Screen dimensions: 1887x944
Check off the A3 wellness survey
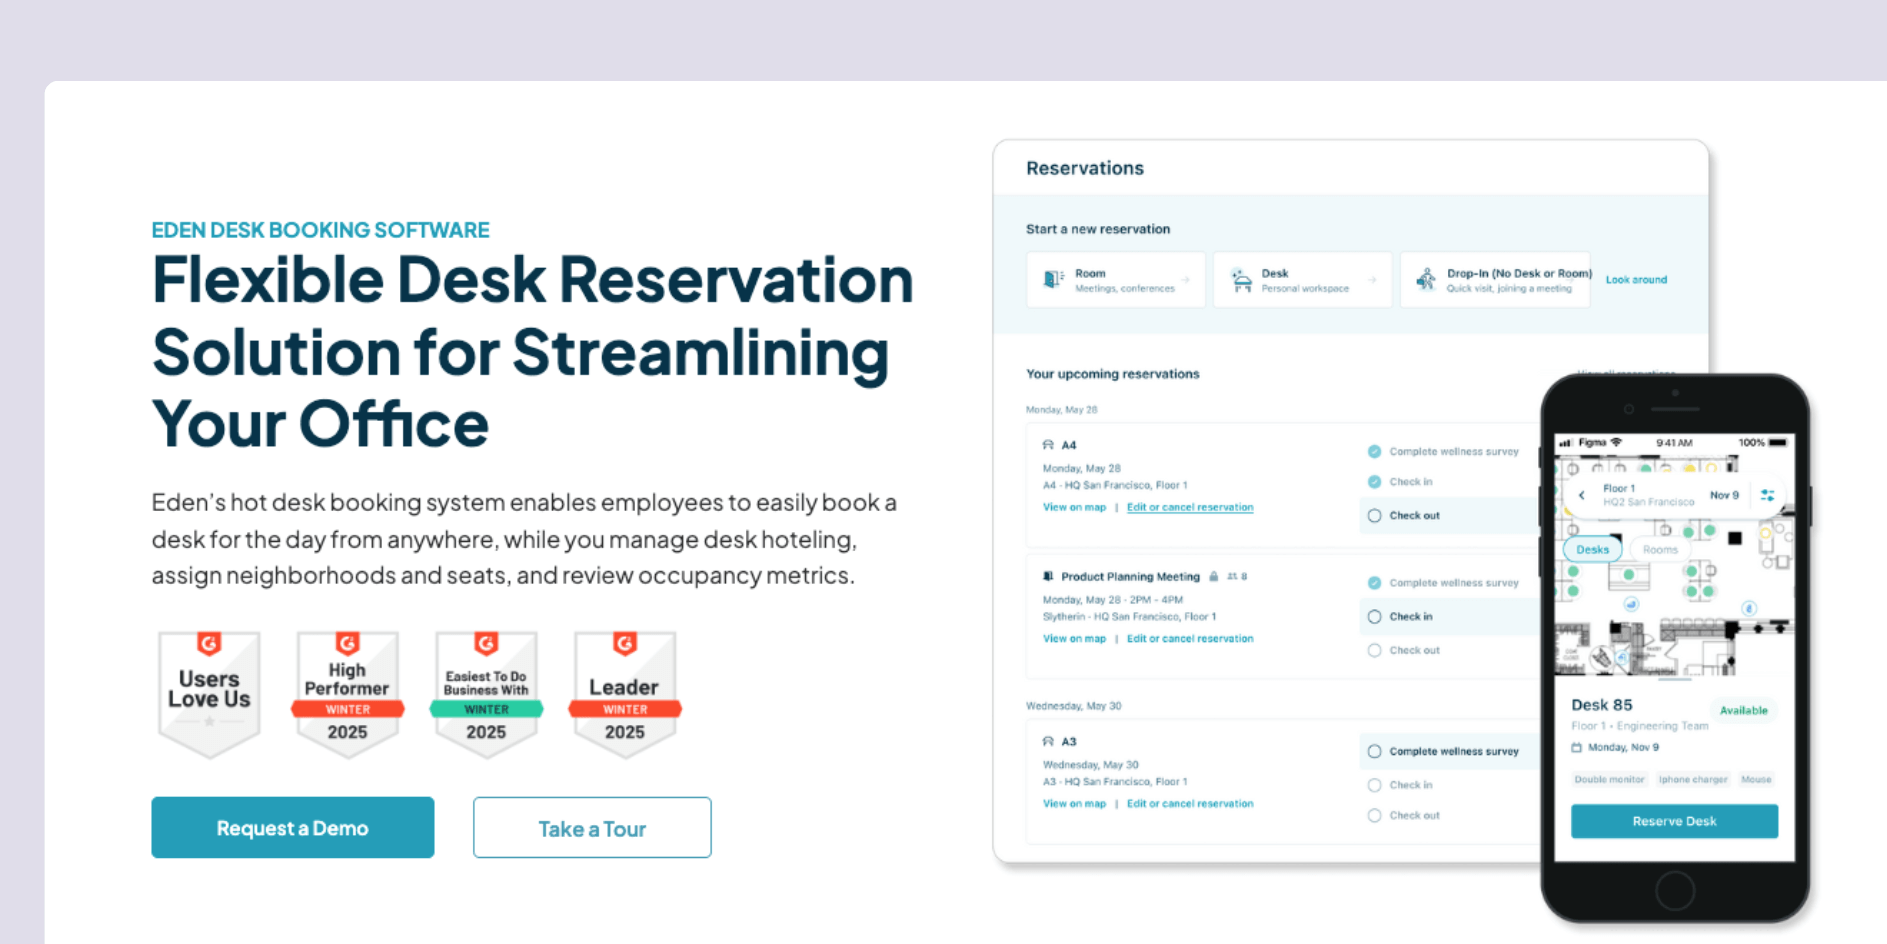(x=1377, y=751)
